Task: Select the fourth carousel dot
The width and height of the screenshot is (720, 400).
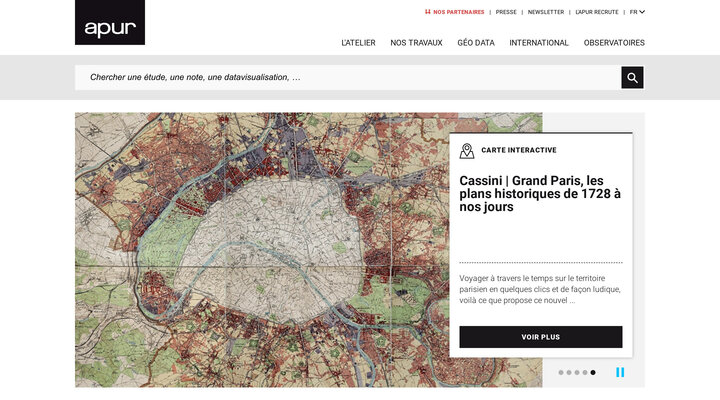Action: (x=585, y=372)
